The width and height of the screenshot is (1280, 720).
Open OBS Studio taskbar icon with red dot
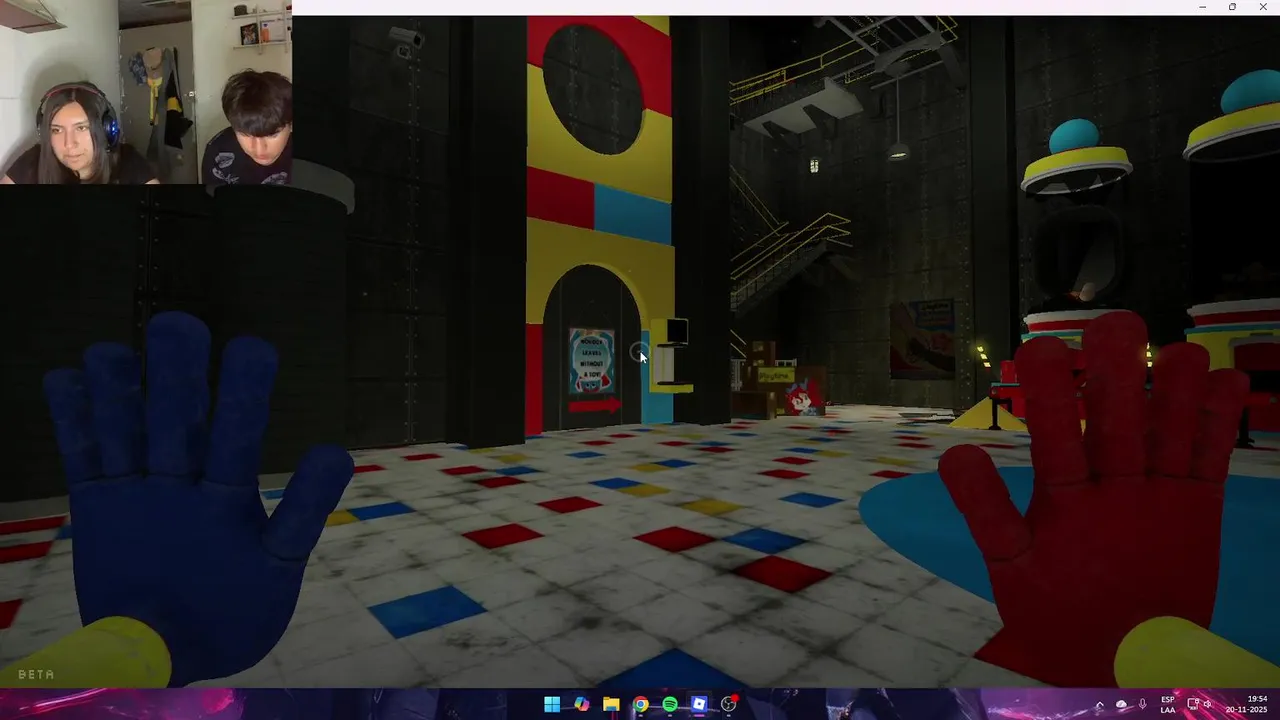(x=729, y=704)
